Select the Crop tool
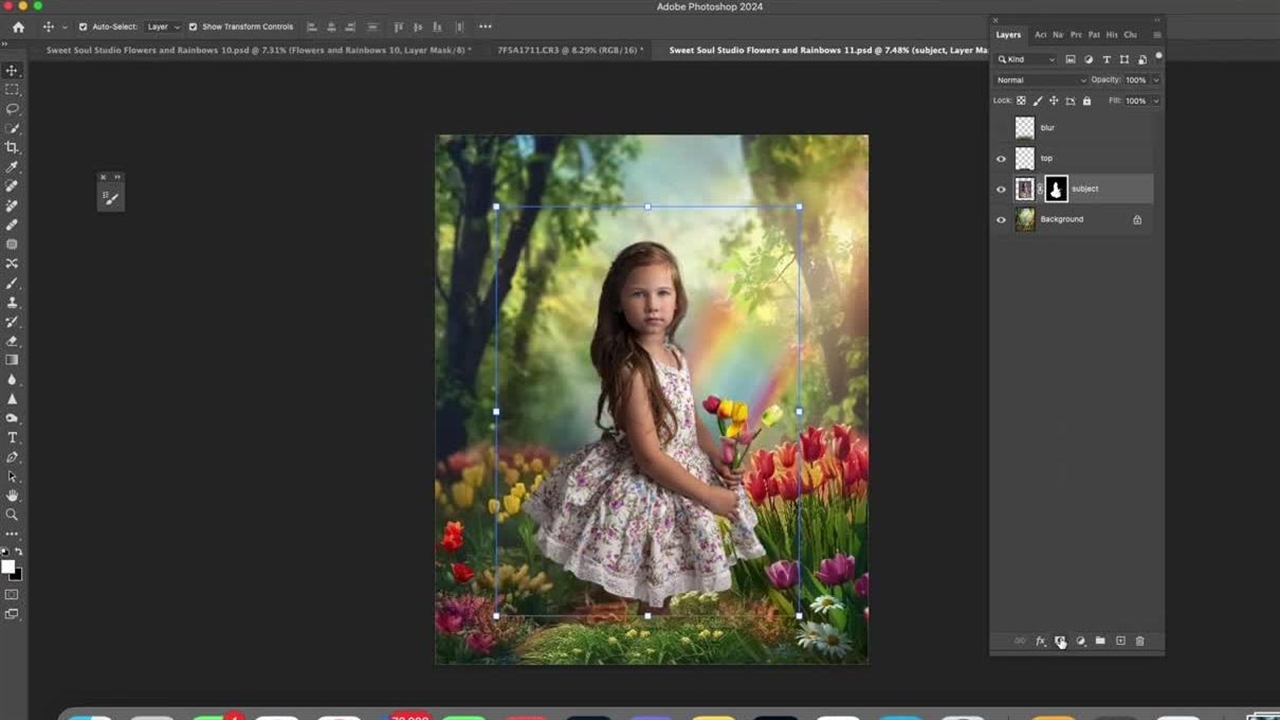The width and height of the screenshot is (1280, 720). (x=12, y=147)
